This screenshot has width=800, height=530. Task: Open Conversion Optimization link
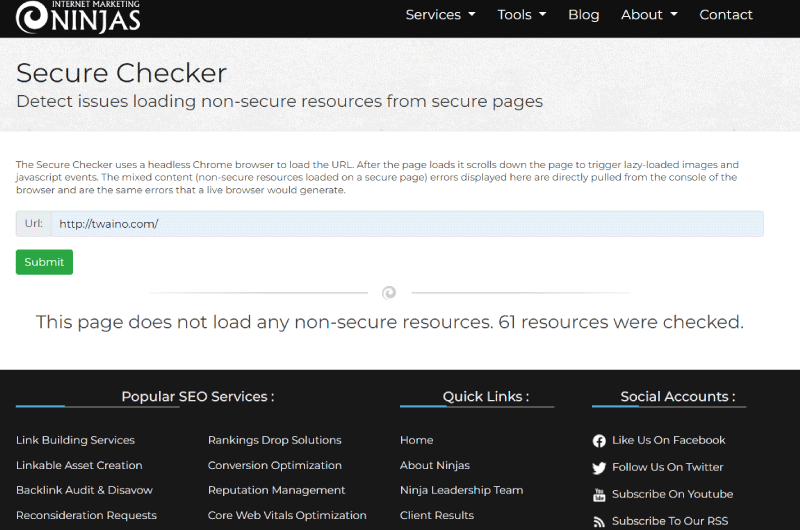274,465
